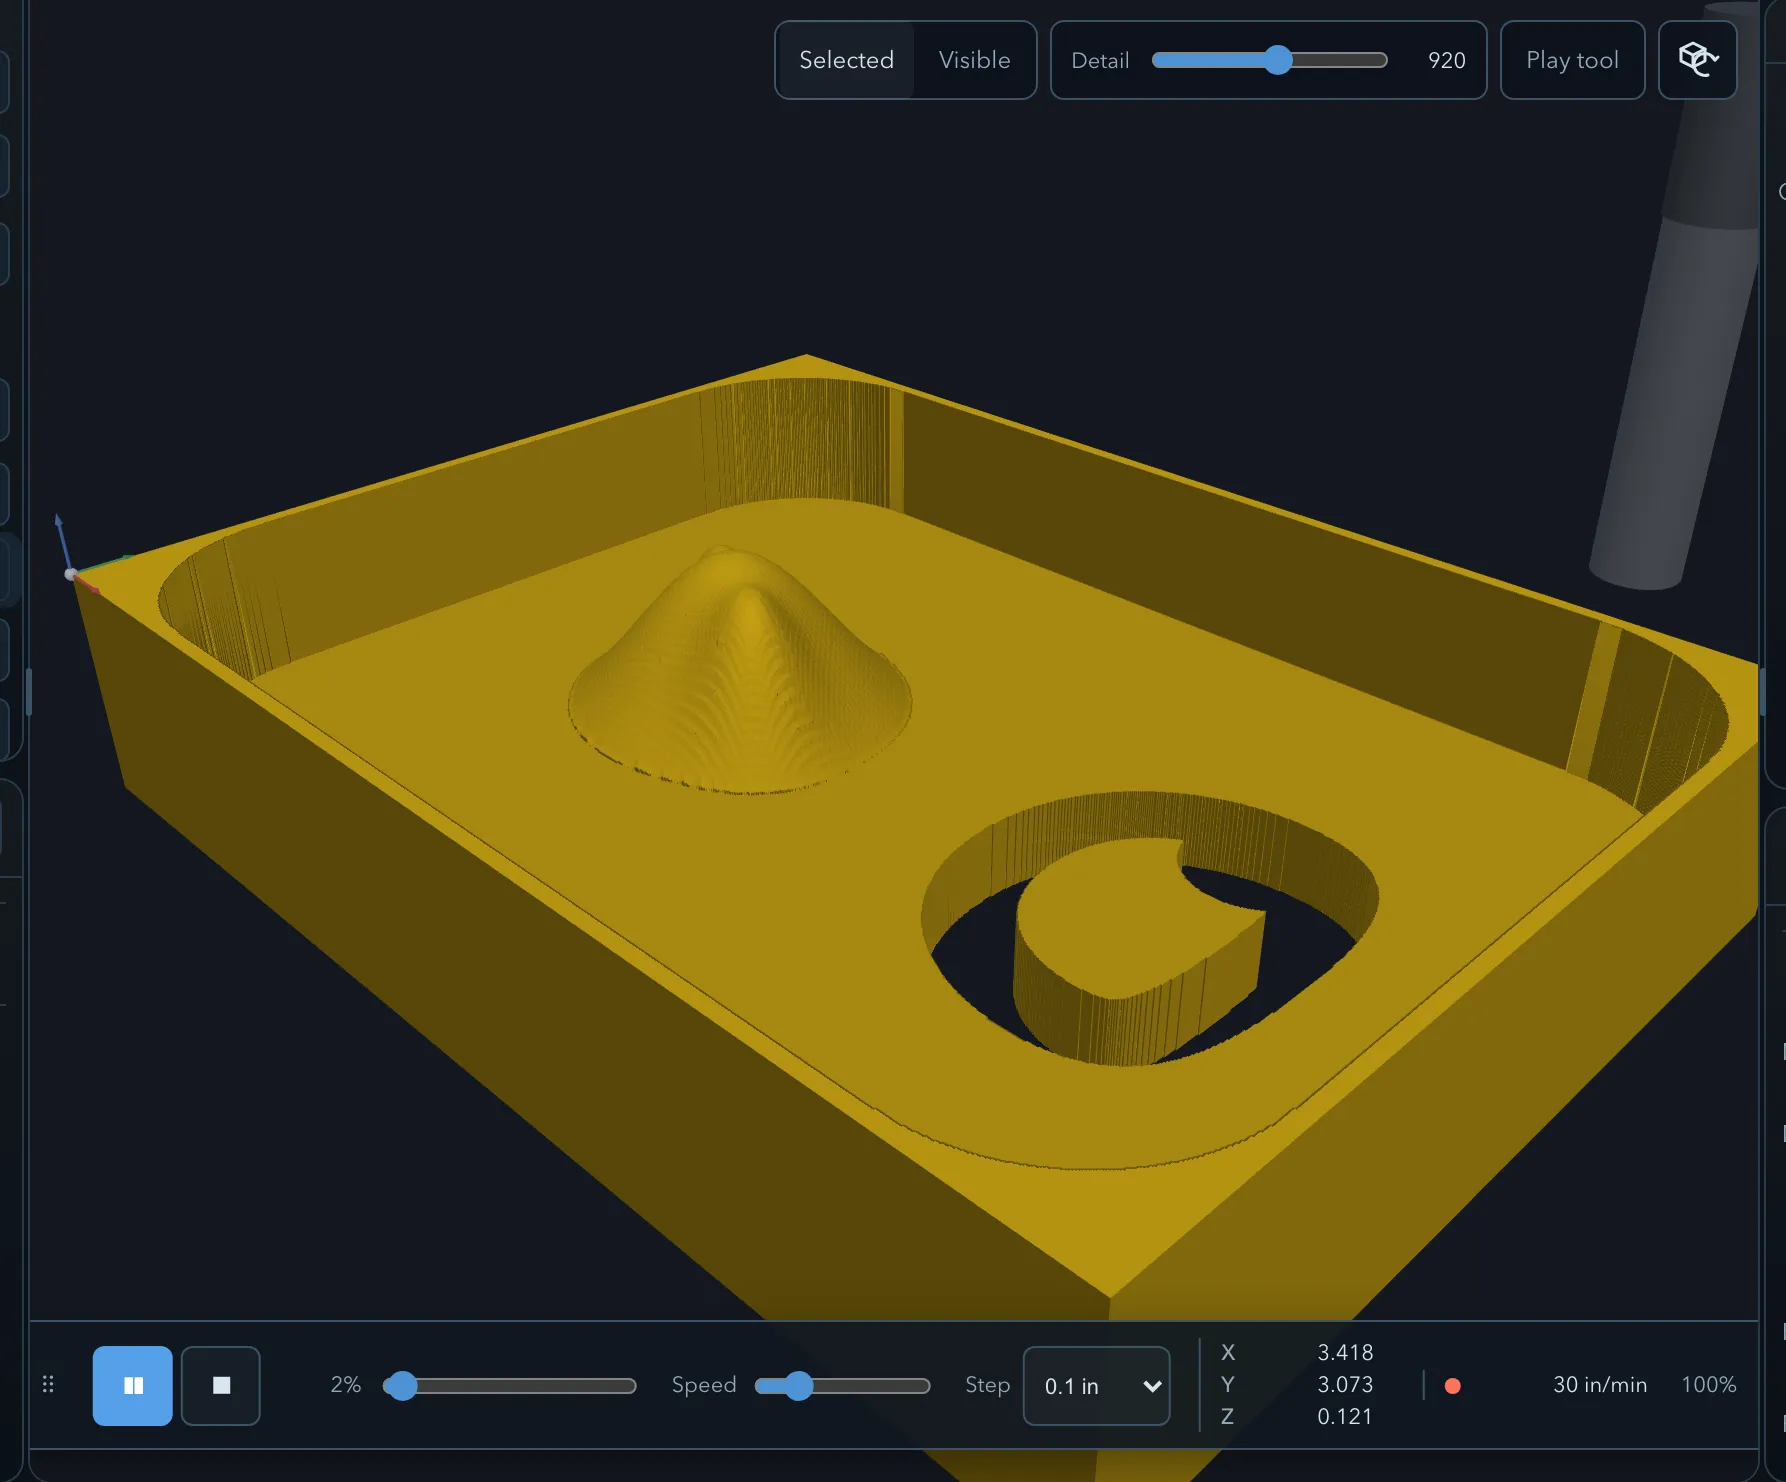Click the simulation progress slider at 2%
Screen dimensions: 1786x1482
[401, 1385]
